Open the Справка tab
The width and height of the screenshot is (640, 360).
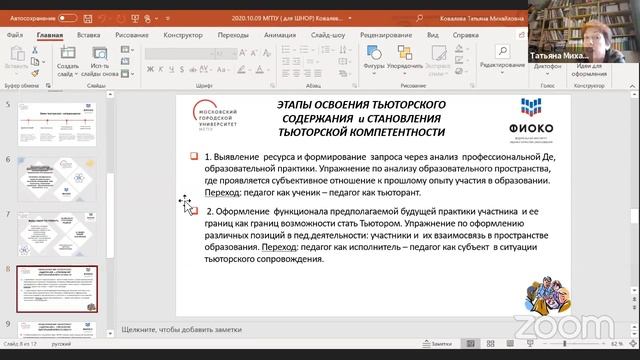click(x=465, y=35)
